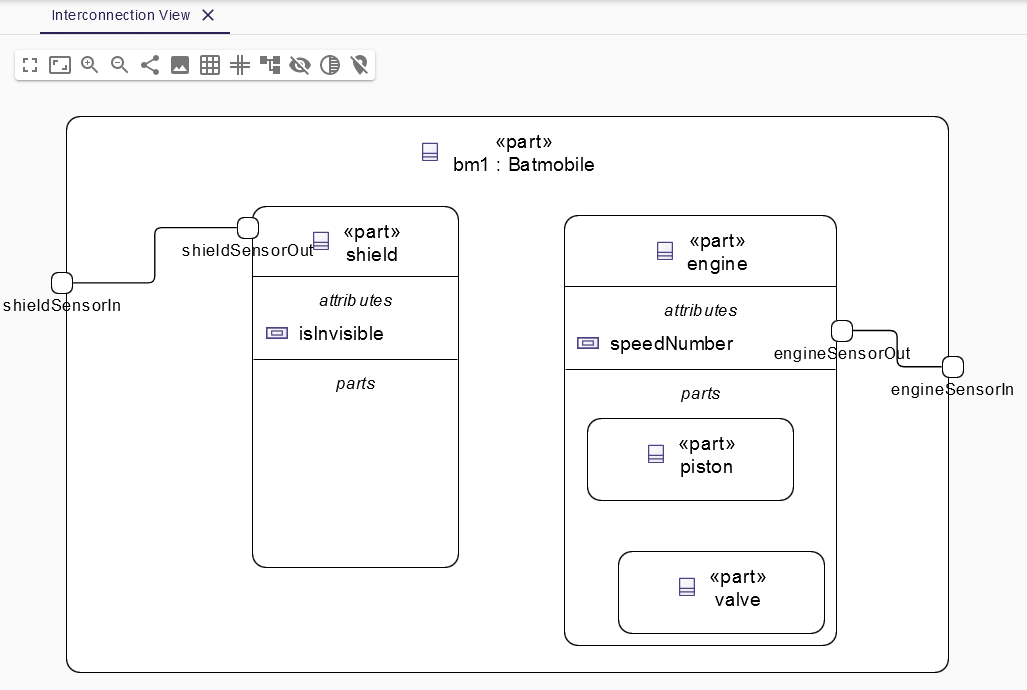Click the unpin elements icon
The height and width of the screenshot is (690, 1027).
[360, 65]
